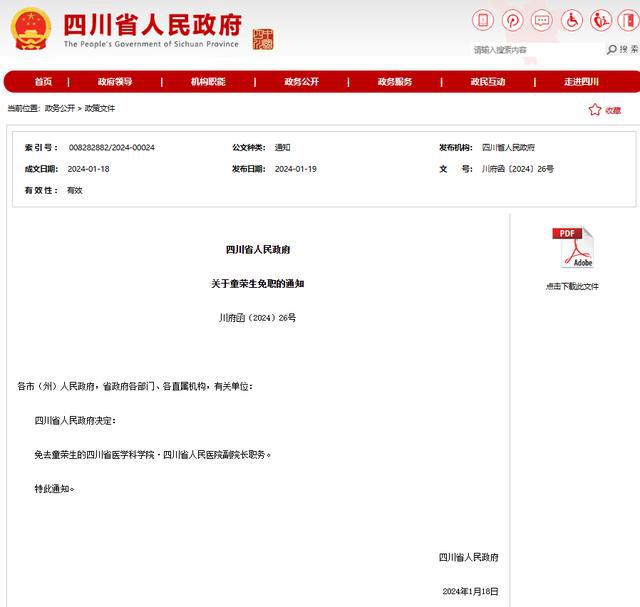
Task: Select 机构职能 in navigation bar
Action: (208, 82)
